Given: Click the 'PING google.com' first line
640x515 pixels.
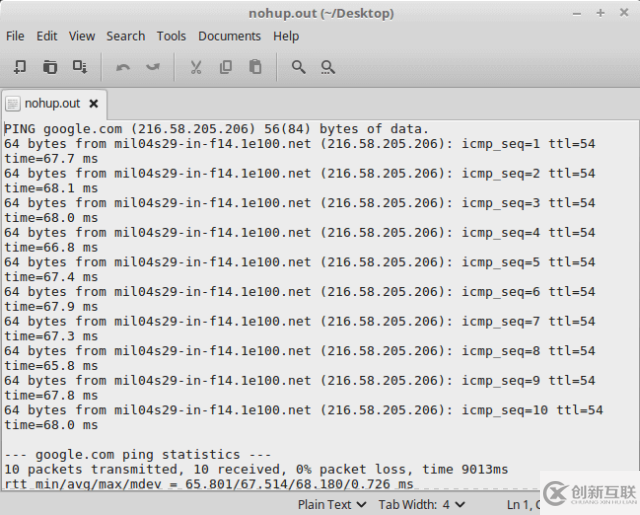Looking at the screenshot, I should [x=216, y=129].
